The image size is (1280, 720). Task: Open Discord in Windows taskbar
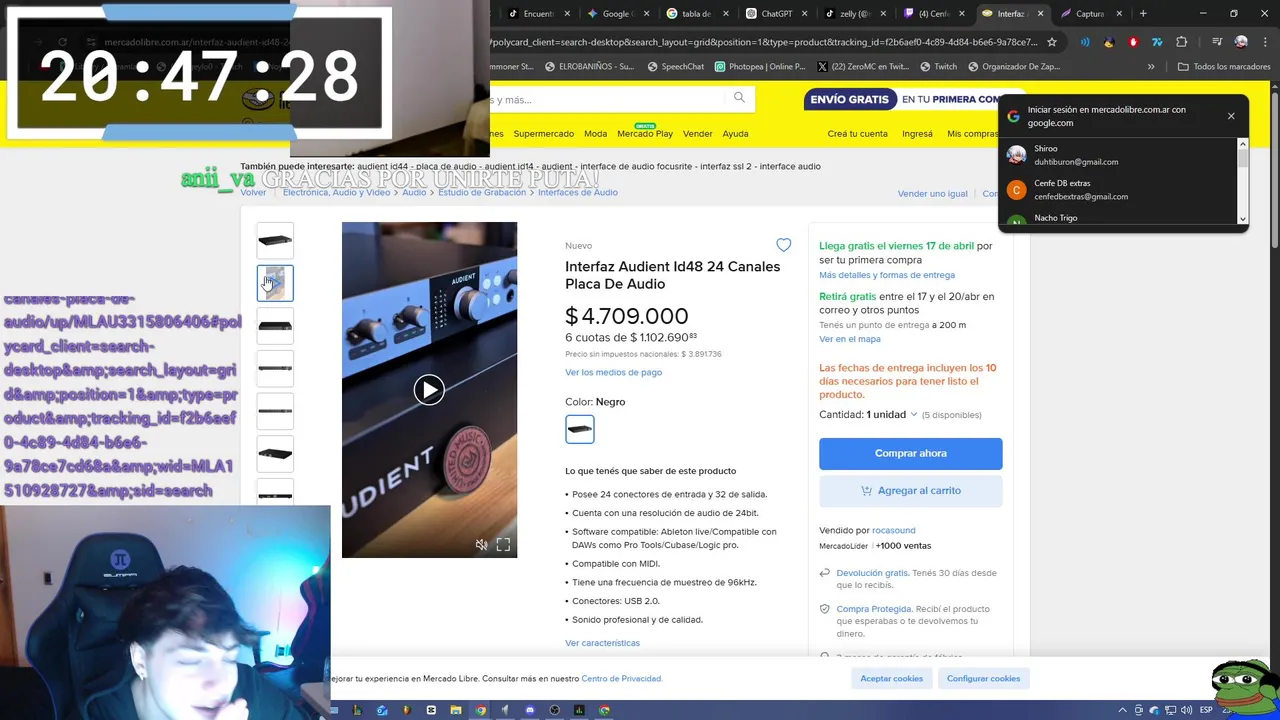tap(530, 710)
